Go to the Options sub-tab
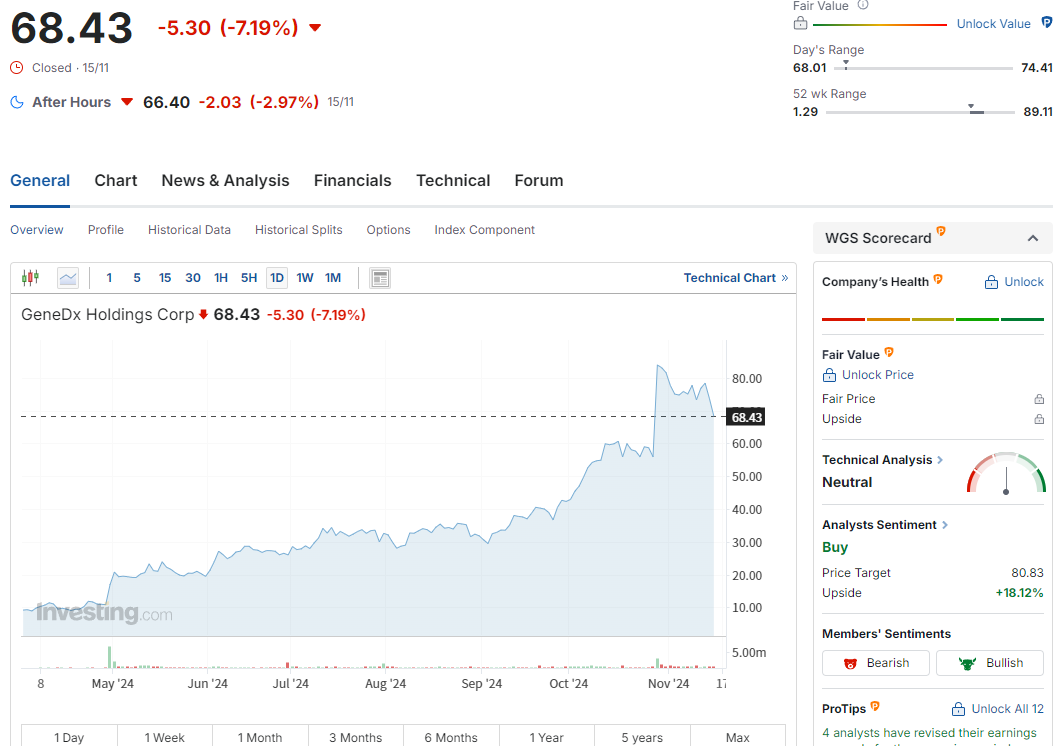 pos(388,230)
